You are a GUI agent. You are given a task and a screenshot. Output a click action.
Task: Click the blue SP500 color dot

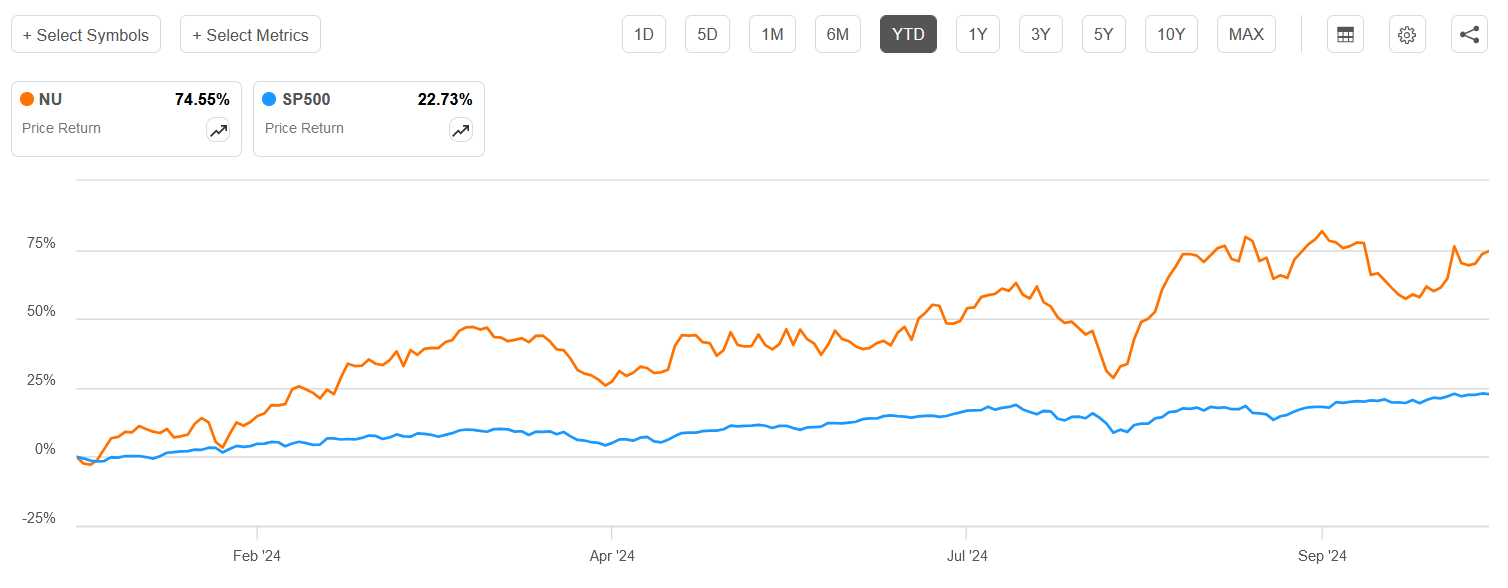pyautogui.click(x=269, y=99)
